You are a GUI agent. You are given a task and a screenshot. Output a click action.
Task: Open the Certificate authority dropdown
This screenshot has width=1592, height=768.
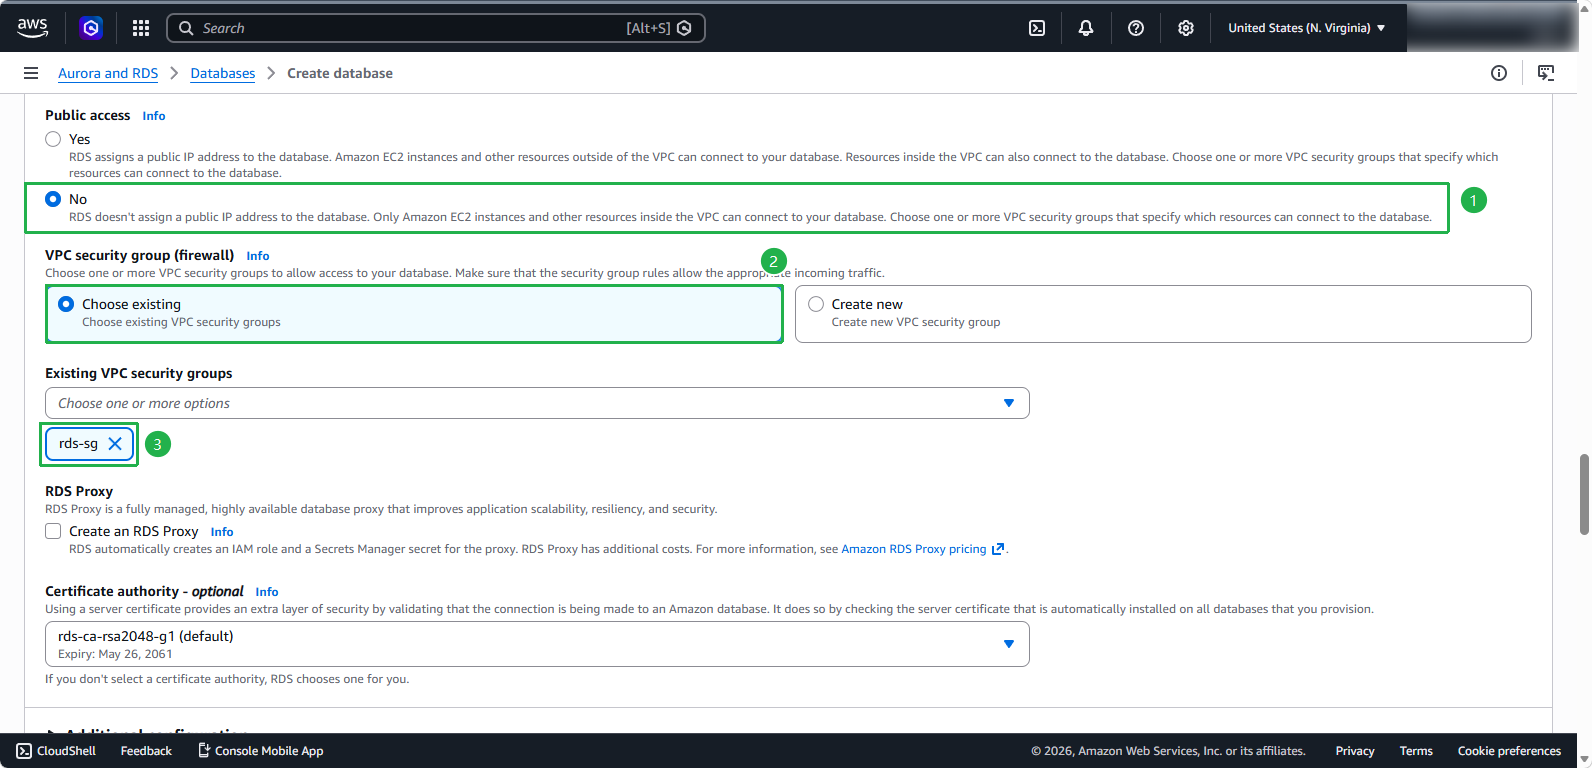coord(537,644)
